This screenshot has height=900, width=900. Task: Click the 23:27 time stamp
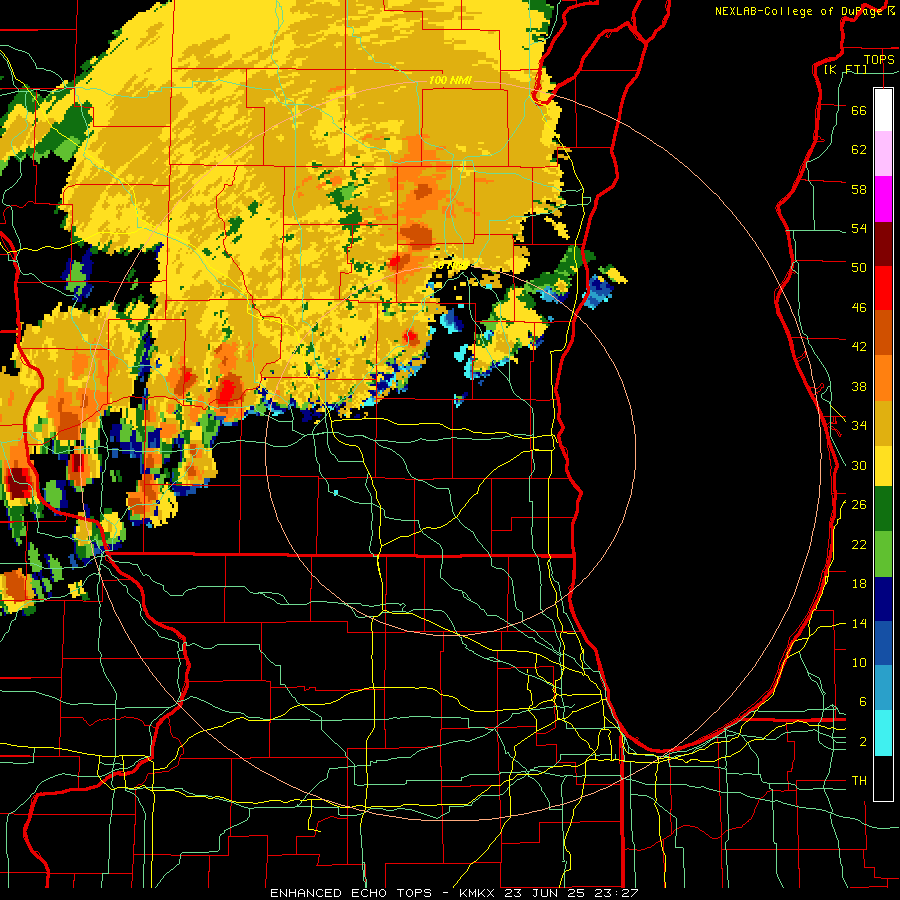coord(618,893)
